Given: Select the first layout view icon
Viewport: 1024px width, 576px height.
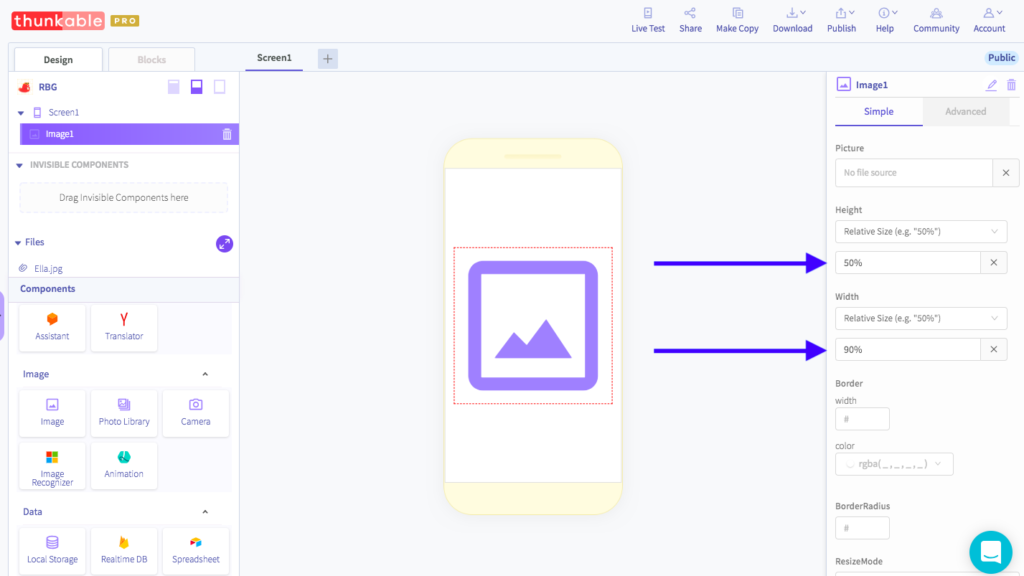Looking at the screenshot, I should click(x=174, y=87).
